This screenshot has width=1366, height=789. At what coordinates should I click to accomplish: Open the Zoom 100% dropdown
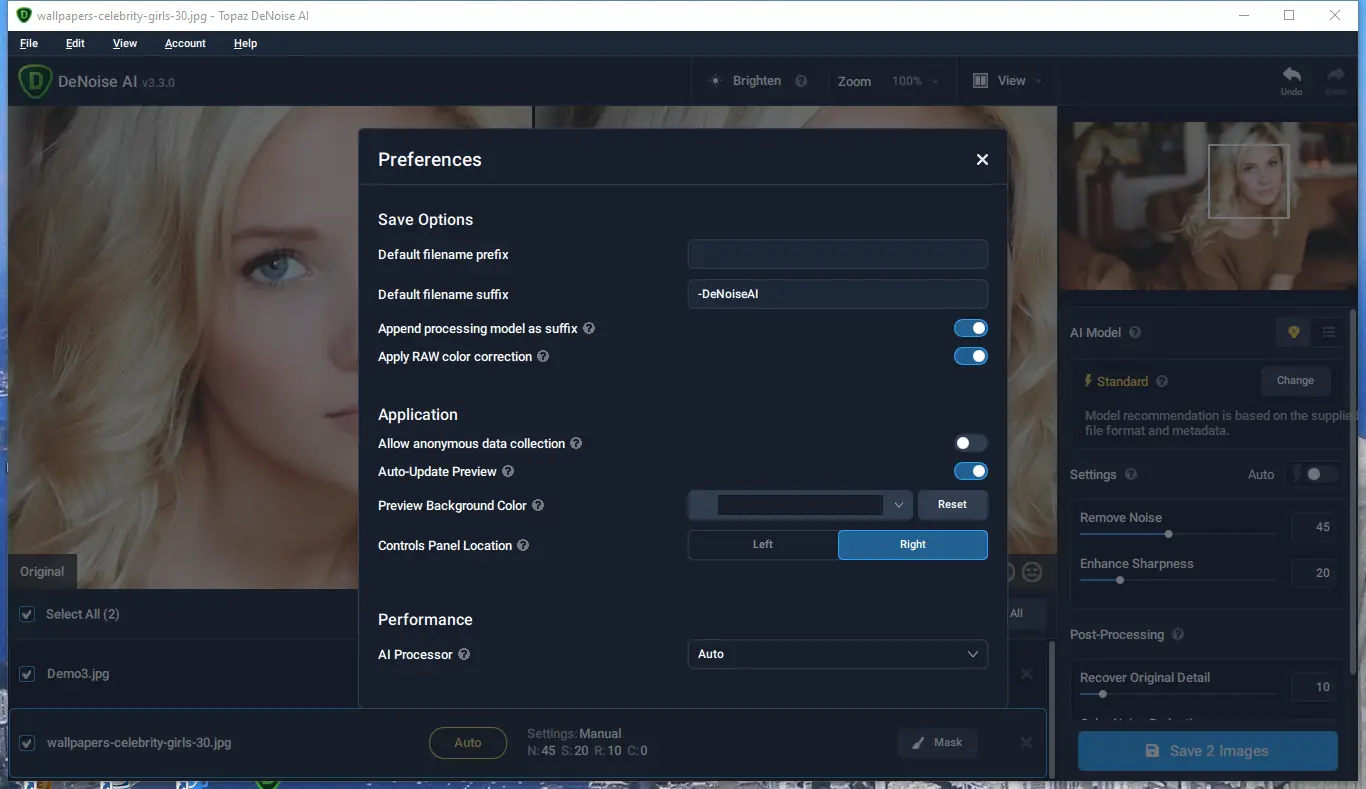(x=915, y=81)
